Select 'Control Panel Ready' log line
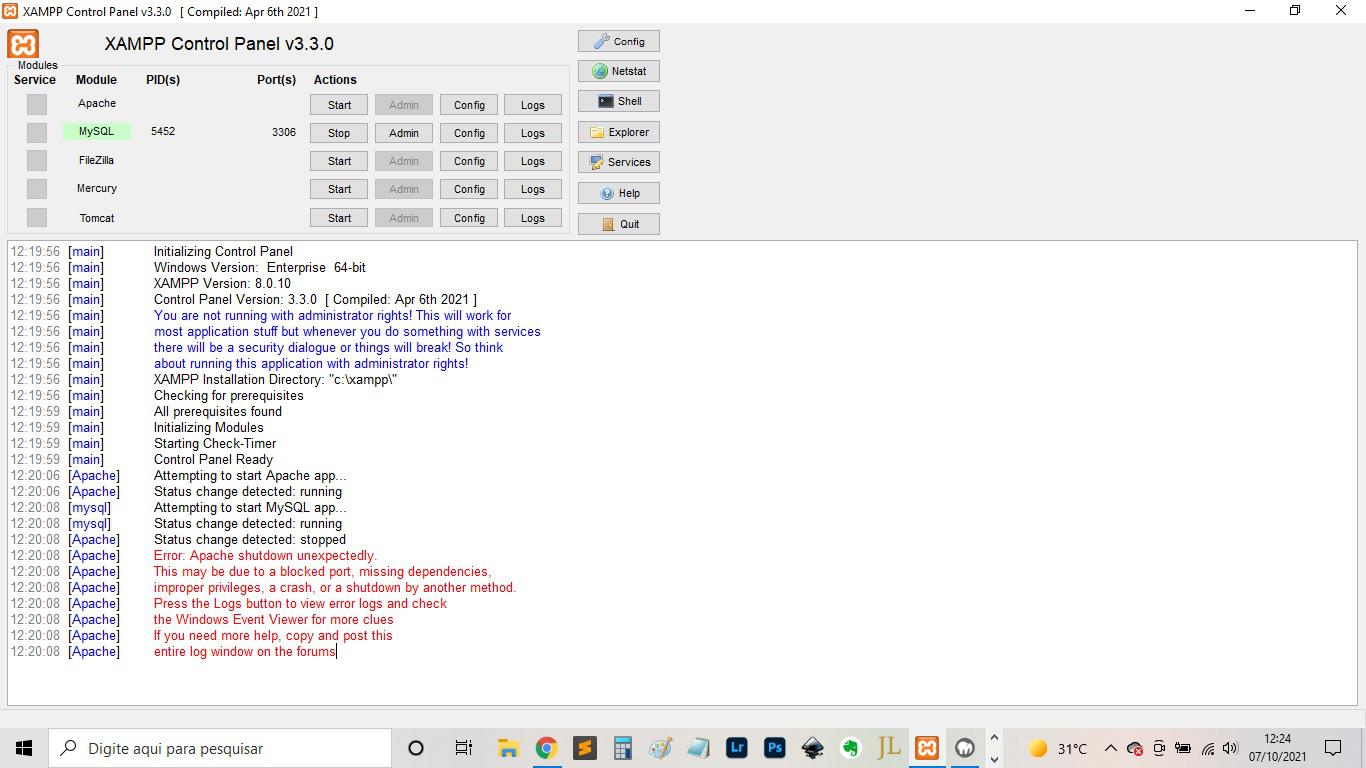The image size is (1366, 768). pyautogui.click(x=213, y=459)
